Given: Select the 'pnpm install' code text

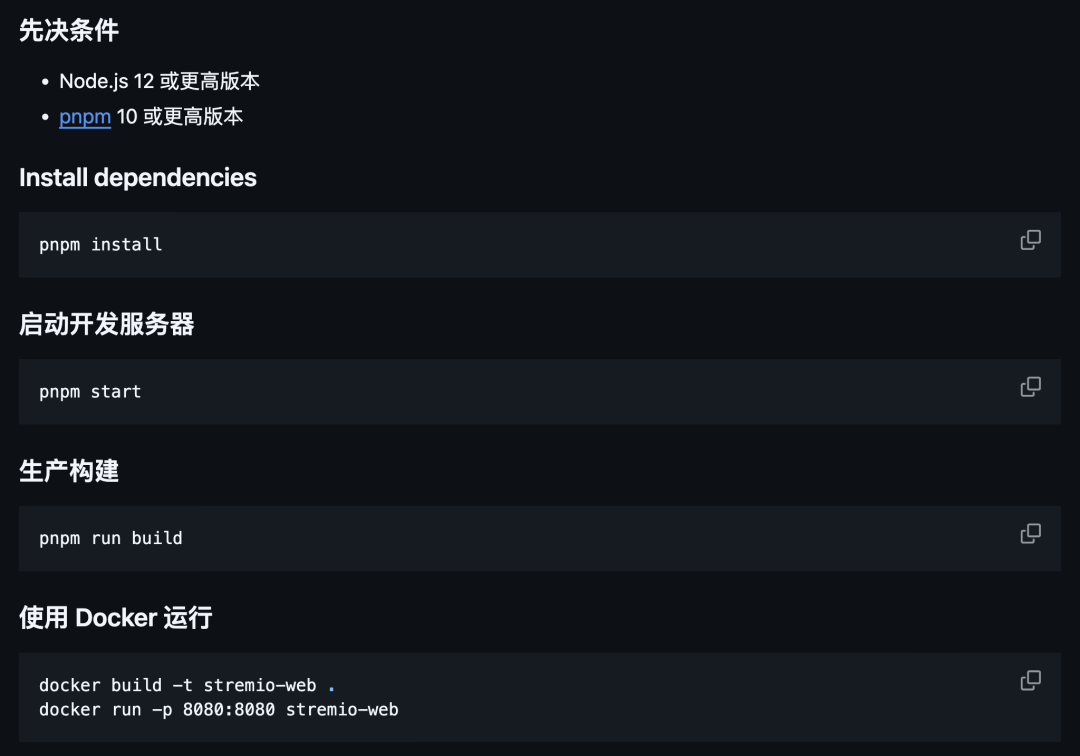Looking at the screenshot, I should tap(100, 244).
